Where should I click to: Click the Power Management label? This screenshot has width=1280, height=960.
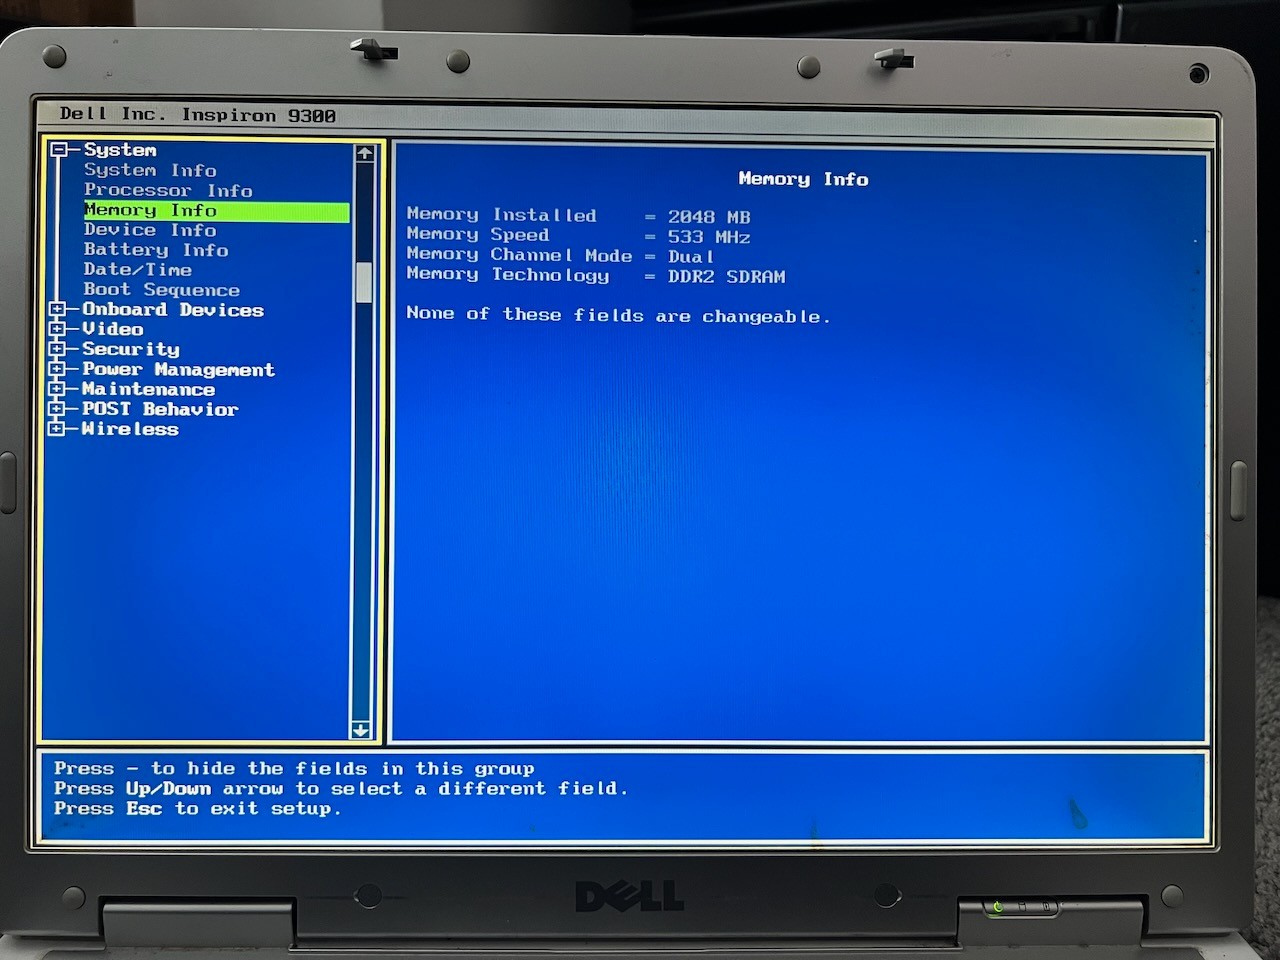178,369
